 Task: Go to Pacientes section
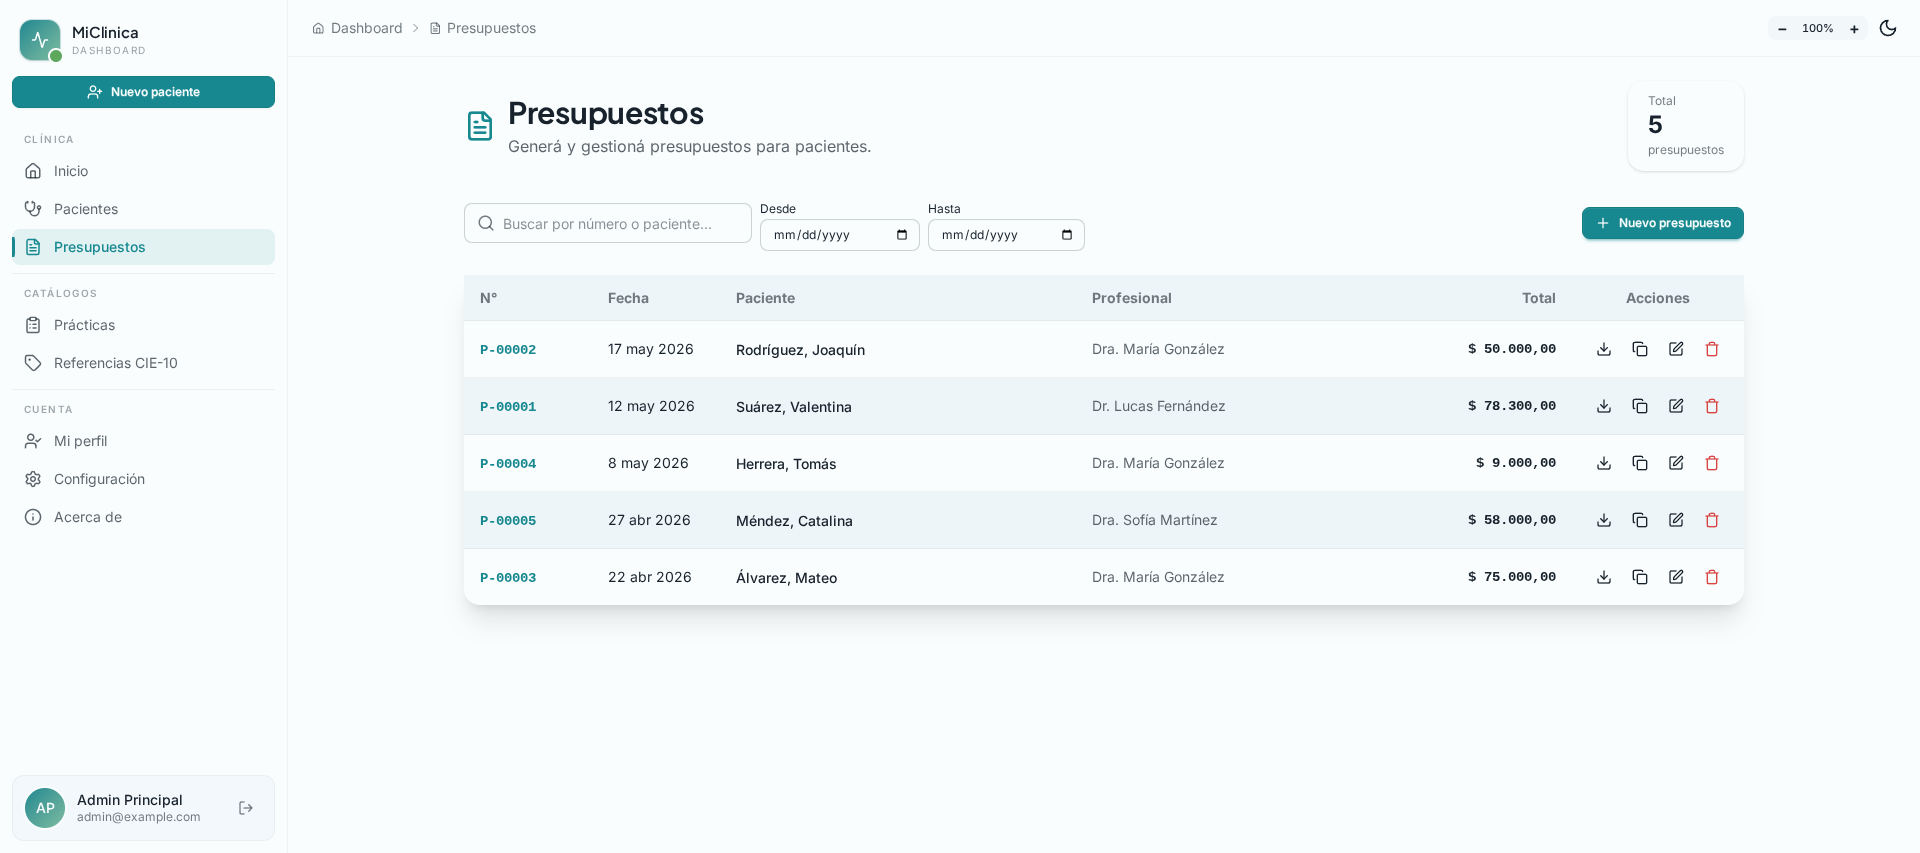pos(143,209)
